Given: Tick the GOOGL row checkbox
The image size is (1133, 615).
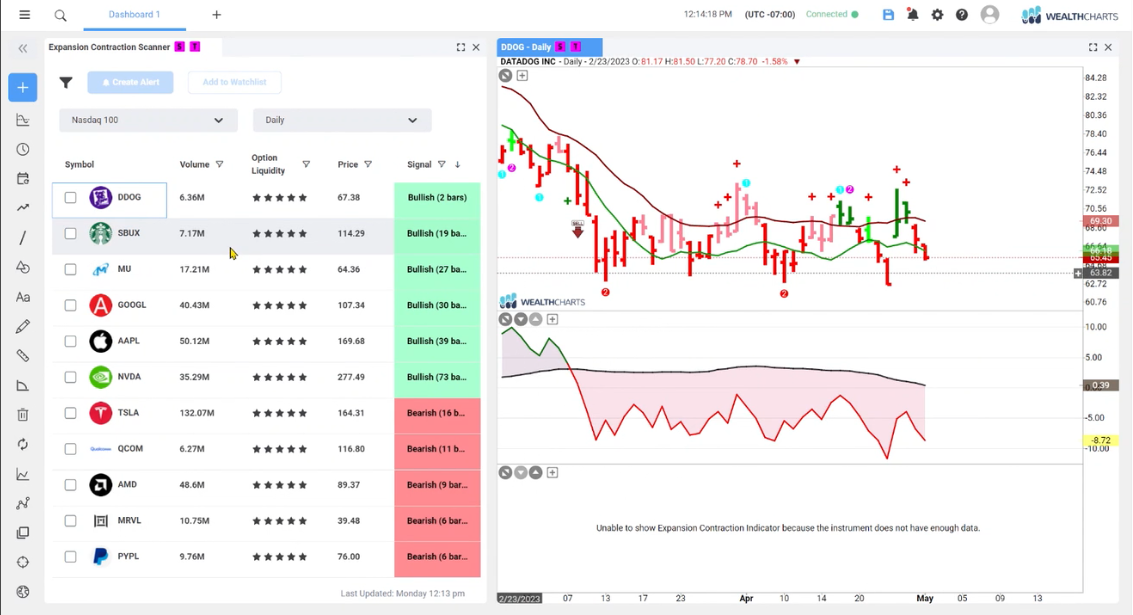Looking at the screenshot, I should [70, 305].
